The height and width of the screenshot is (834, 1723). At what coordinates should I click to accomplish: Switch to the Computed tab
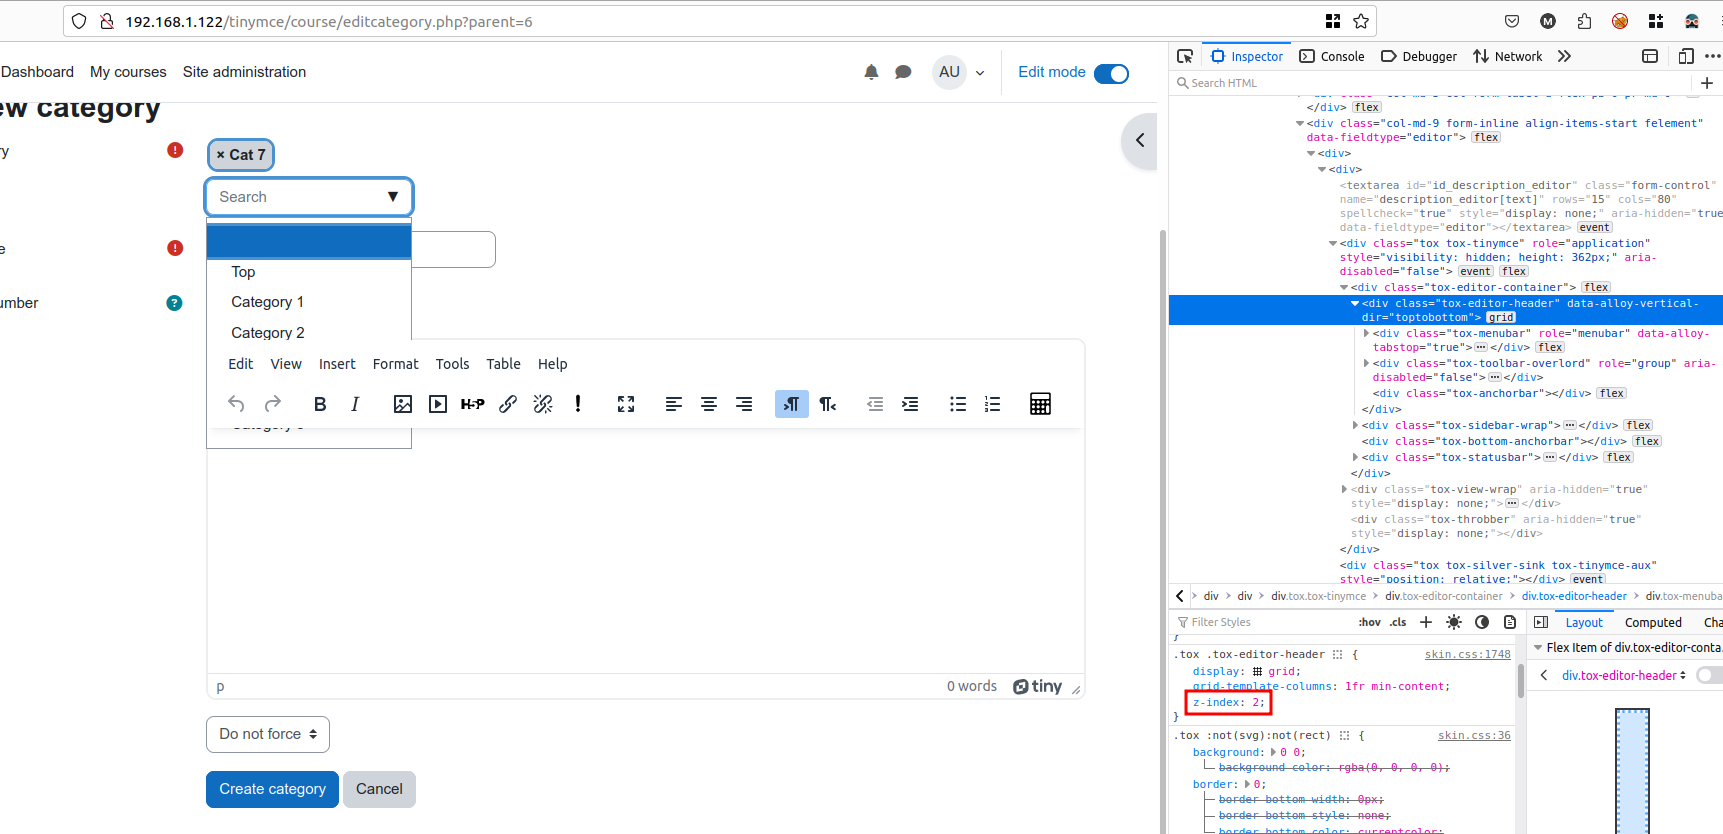click(1653, 622)
